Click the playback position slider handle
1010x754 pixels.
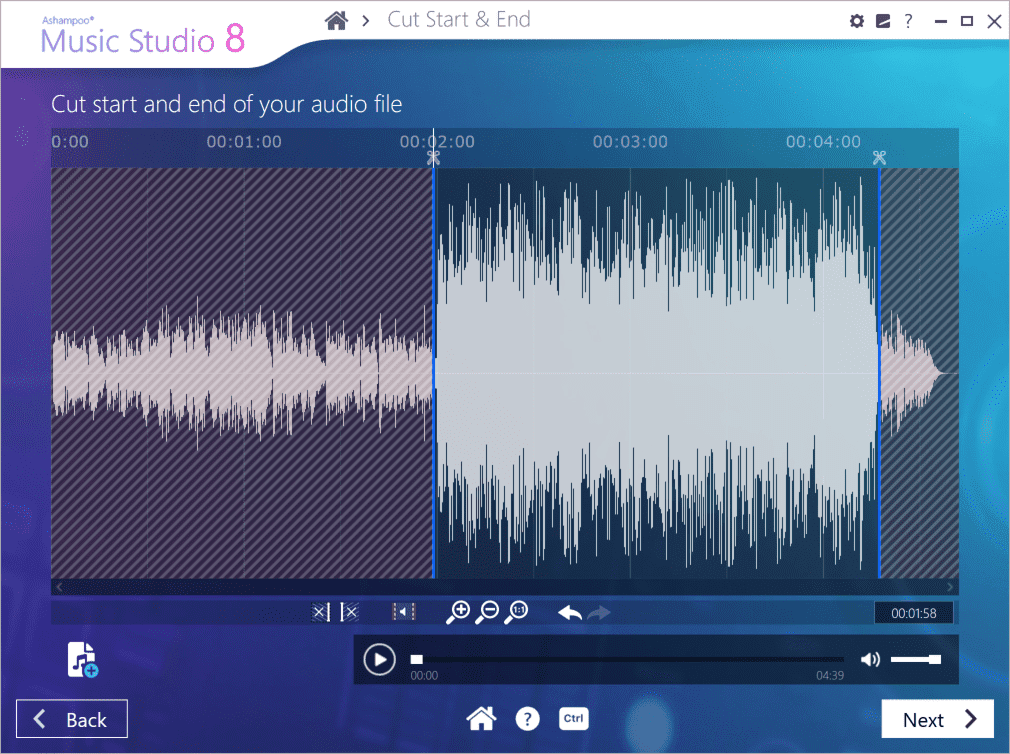[x=417, y=659]
